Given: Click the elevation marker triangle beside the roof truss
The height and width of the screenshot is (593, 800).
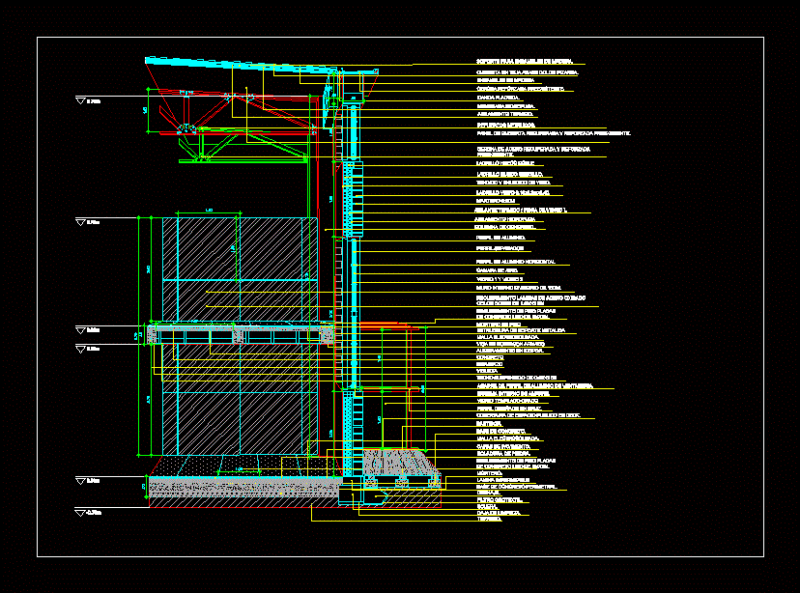Looking at the screenshot, I should coord(81,101).
